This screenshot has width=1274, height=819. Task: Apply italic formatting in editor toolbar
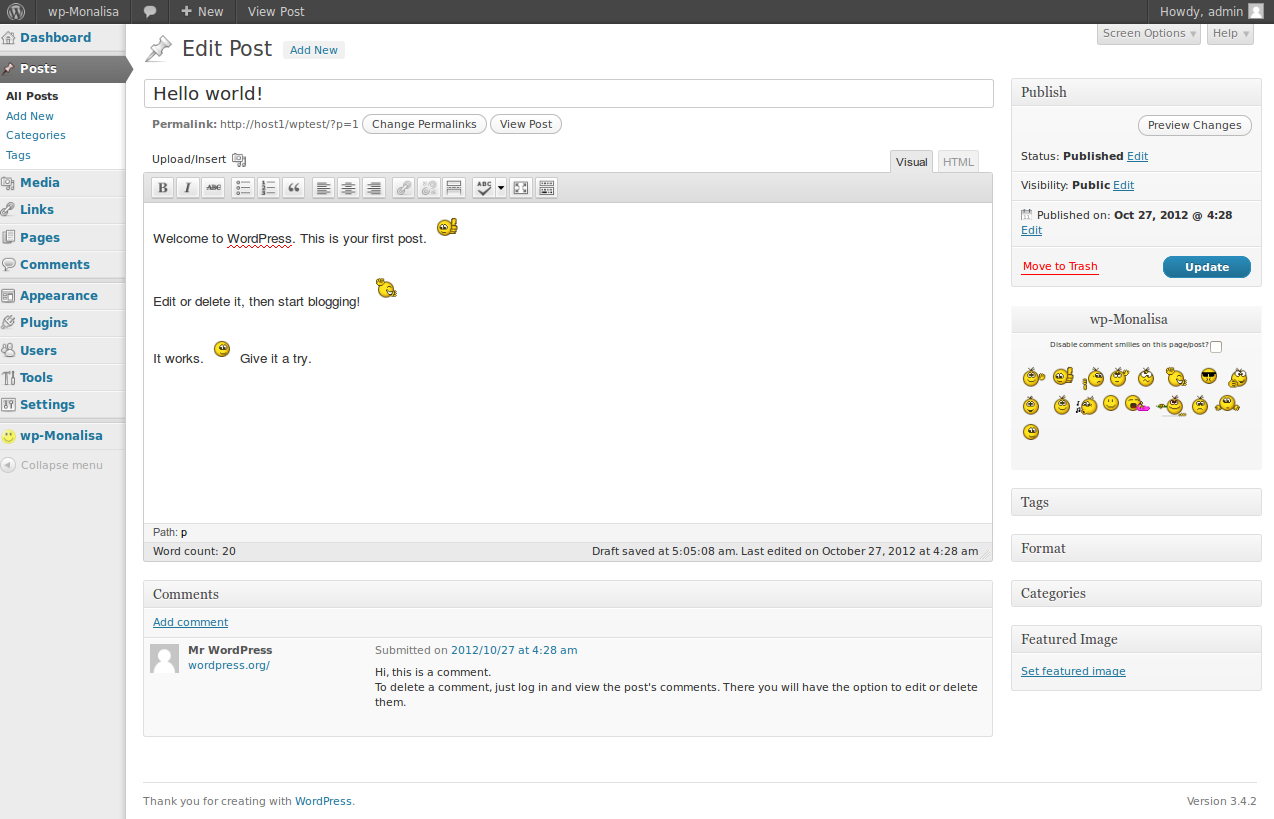click(x=187, y=188)
